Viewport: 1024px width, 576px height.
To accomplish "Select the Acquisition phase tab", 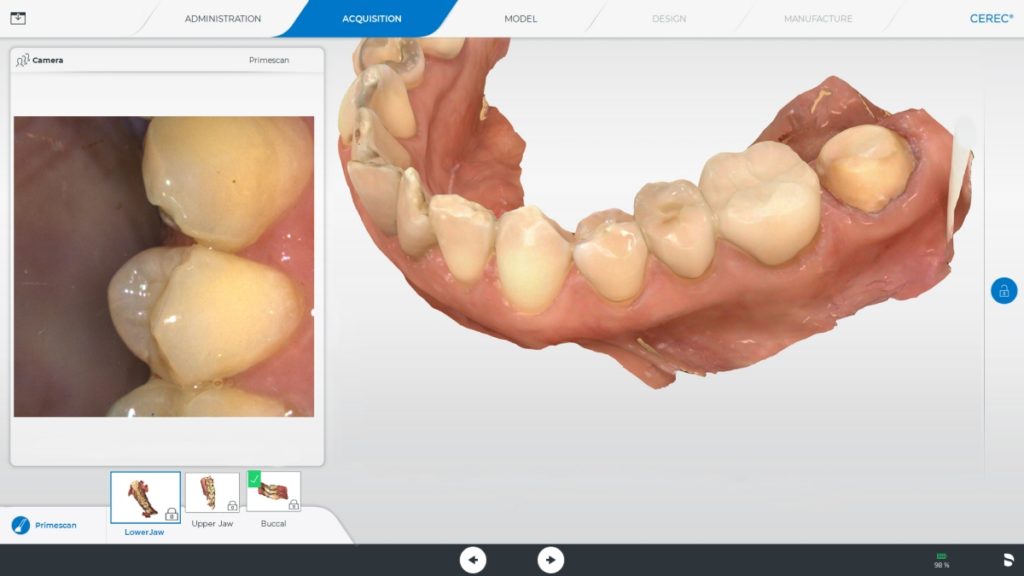I will 371,19.
